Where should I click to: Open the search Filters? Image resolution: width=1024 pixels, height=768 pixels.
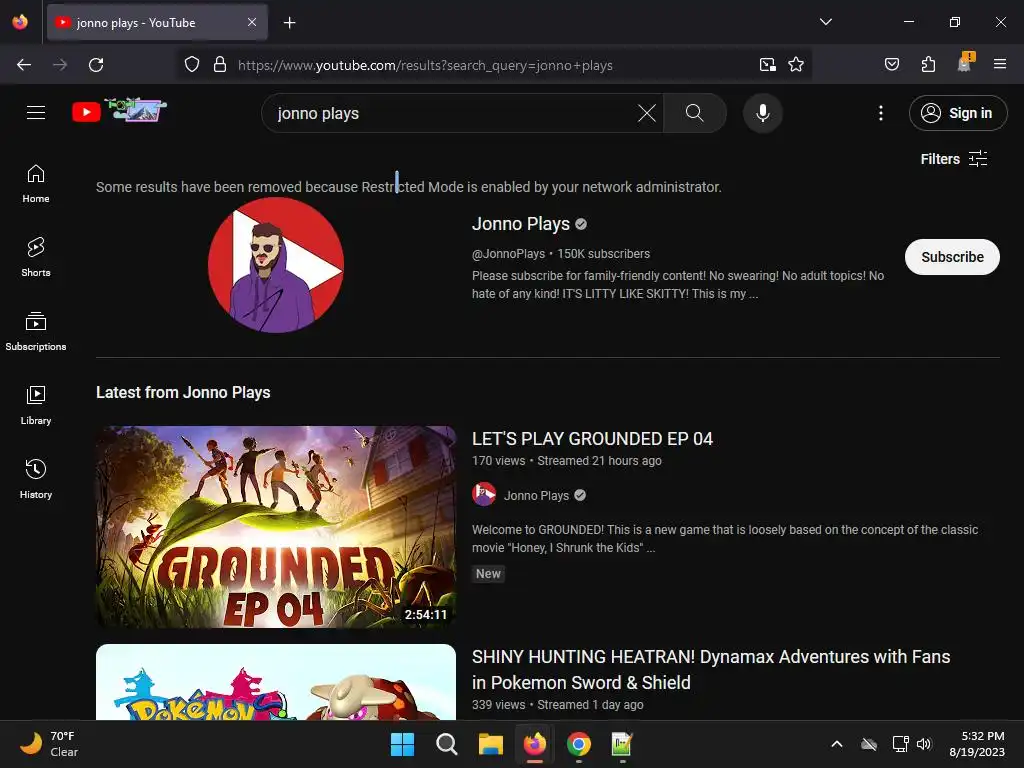(x=953, y=159)
